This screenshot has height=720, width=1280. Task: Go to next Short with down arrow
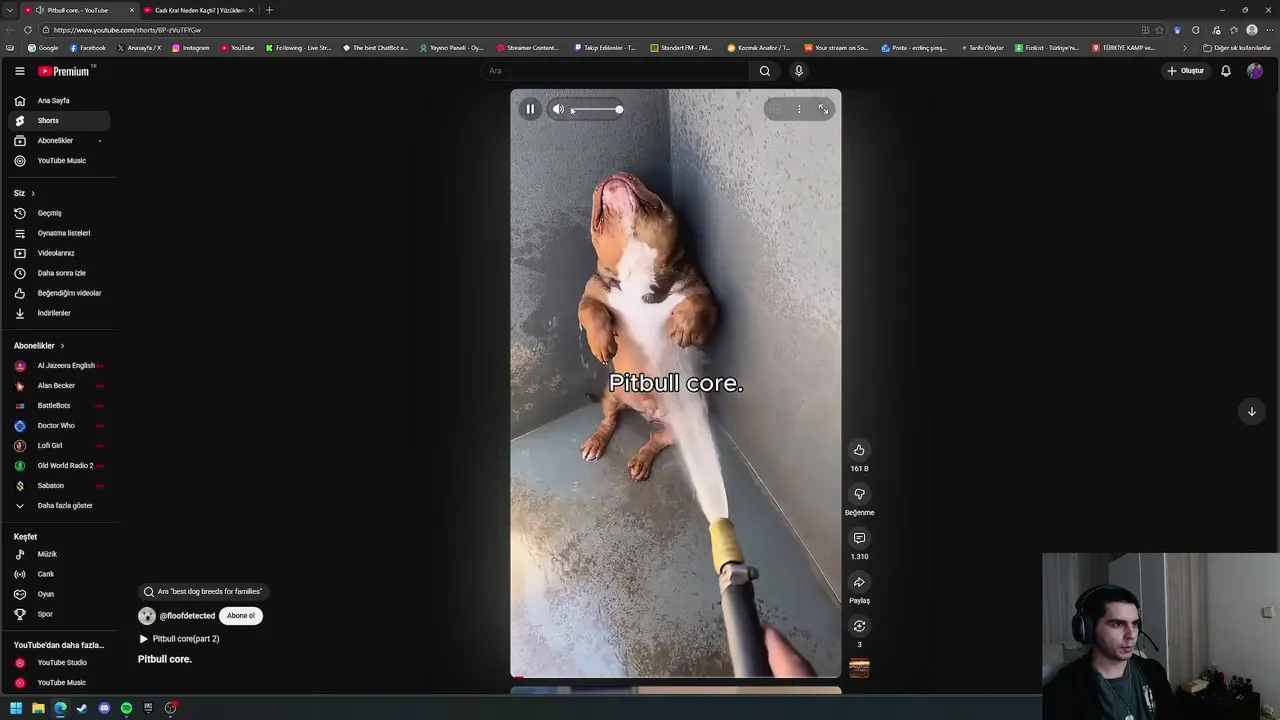pyautogui.click(x=1251, y=411)
